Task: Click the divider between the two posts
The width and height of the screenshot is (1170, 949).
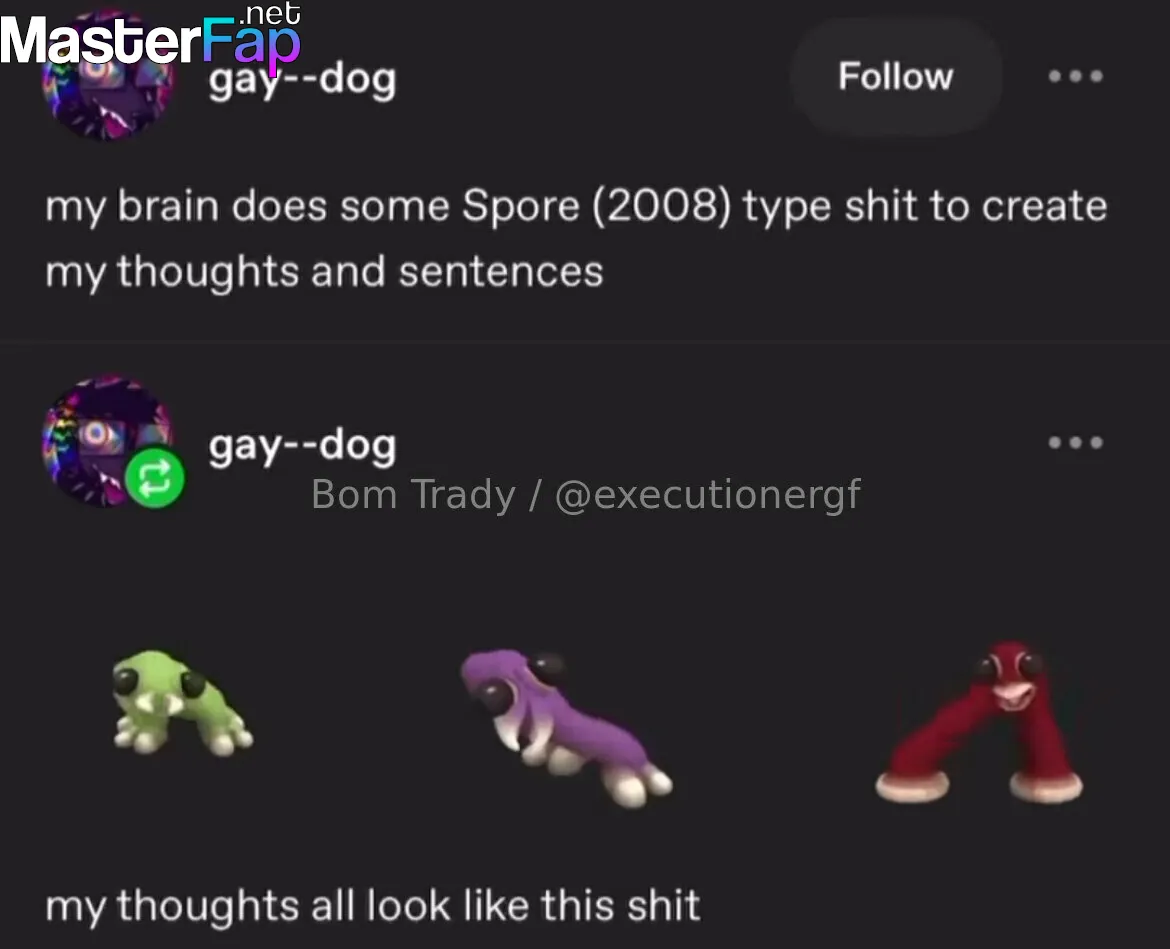Action: [x=585, y=341]
